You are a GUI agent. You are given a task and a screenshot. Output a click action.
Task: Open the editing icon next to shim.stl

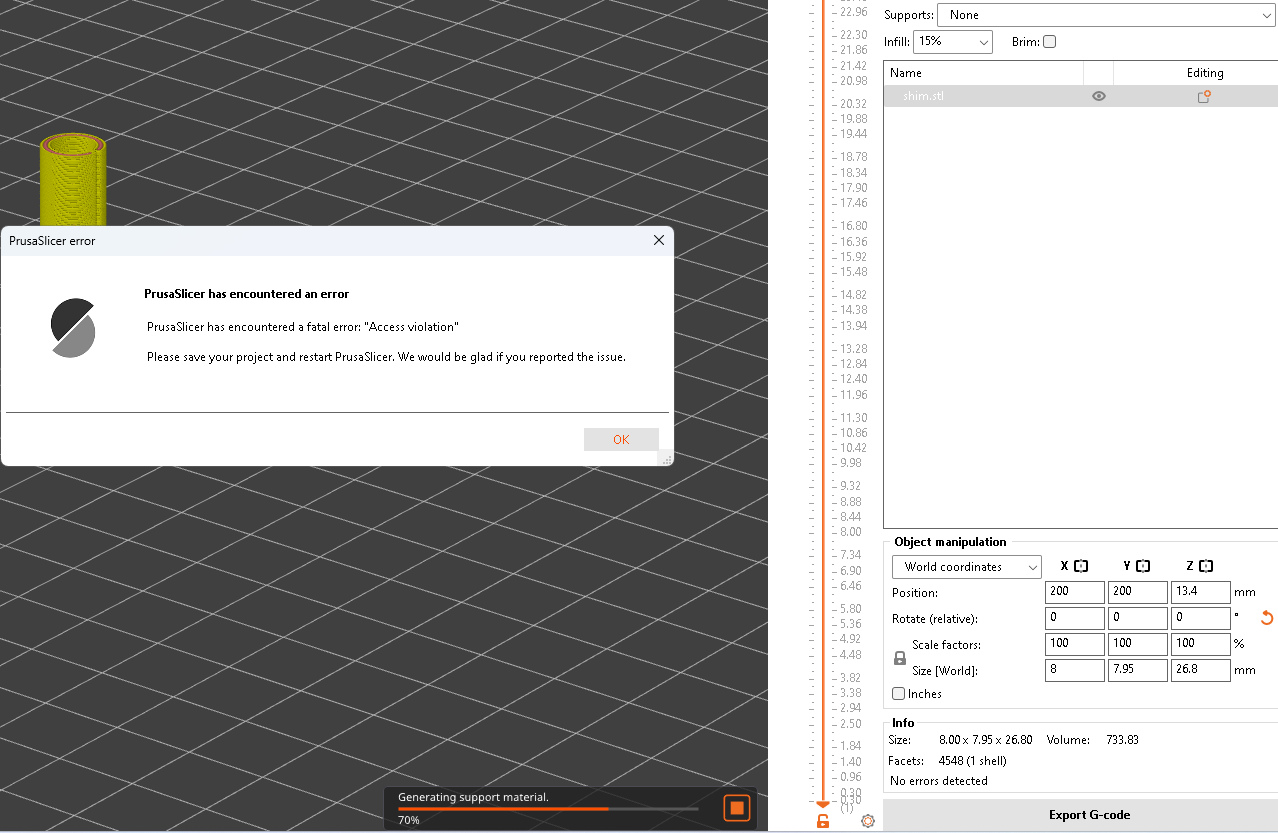(1203, 96)
